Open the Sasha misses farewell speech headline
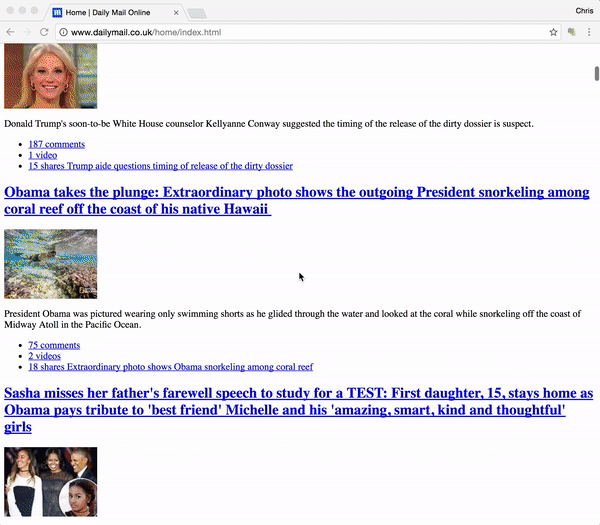This screenshot has width=600, height=525. [298, 410]
